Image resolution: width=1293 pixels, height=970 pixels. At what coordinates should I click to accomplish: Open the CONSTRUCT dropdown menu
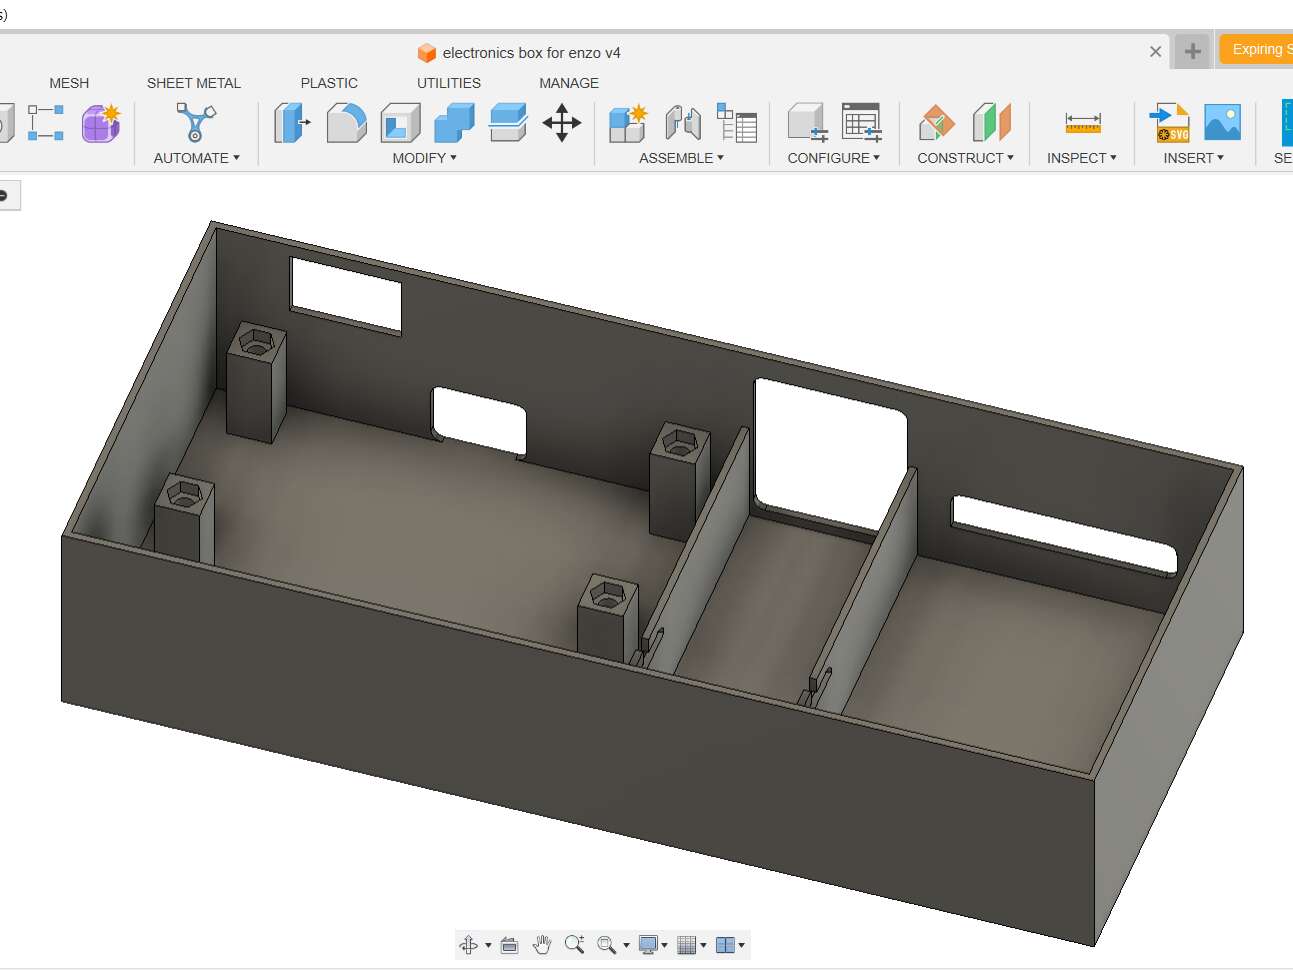coord(965,158)
